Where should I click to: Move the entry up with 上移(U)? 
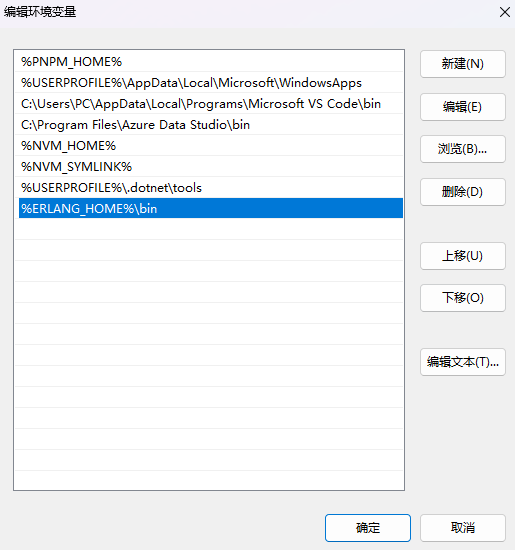click(463, 256)
